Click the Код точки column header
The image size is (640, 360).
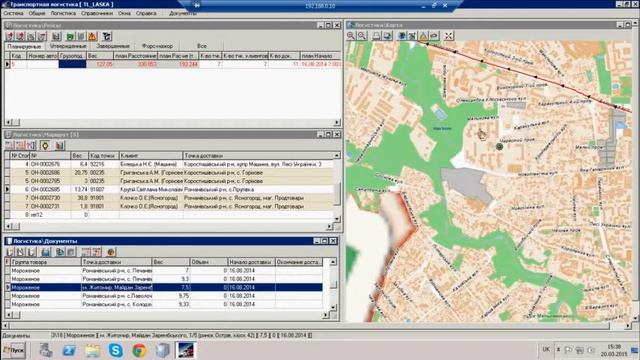coord(104,156)
